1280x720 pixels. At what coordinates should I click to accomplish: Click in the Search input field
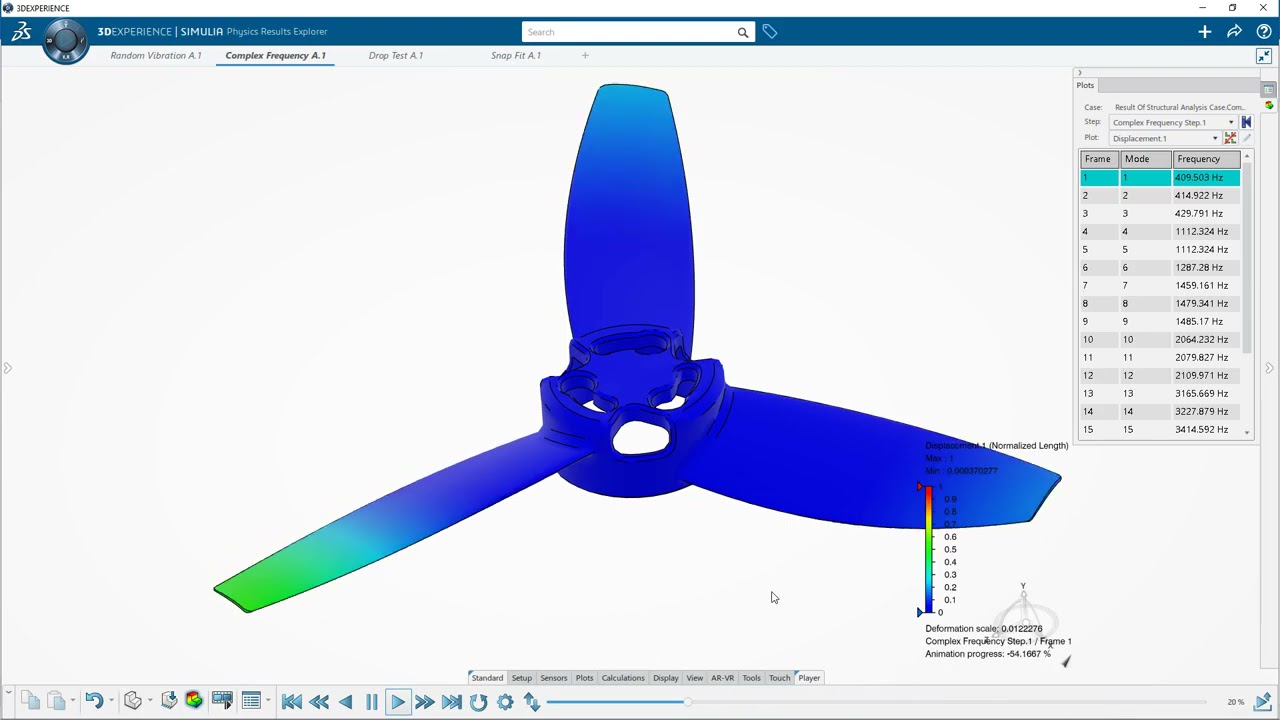coord(629,32)
